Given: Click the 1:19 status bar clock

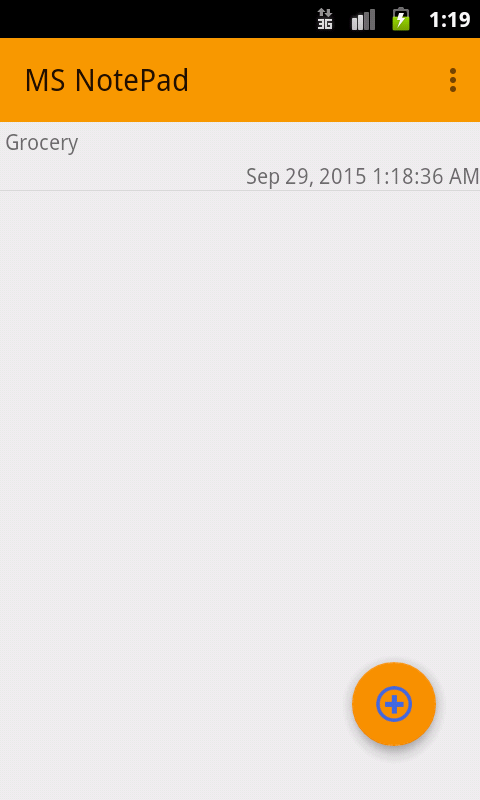Looking at the screenshot, I should [449, 20].
